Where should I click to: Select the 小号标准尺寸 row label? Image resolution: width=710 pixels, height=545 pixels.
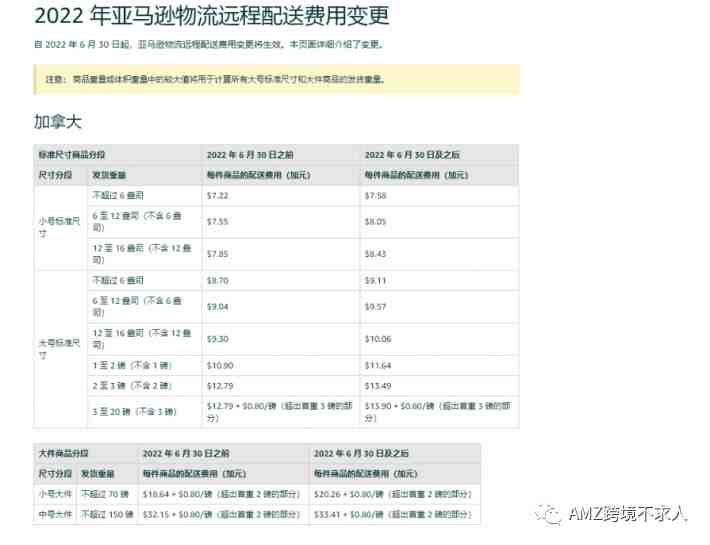coord(59,227)
